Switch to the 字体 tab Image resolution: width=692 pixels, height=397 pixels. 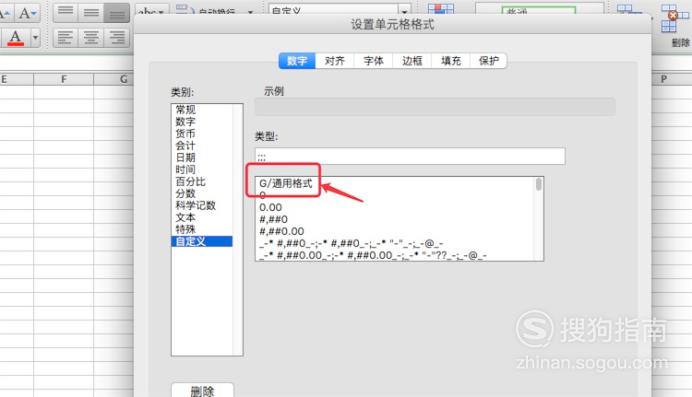373,61
